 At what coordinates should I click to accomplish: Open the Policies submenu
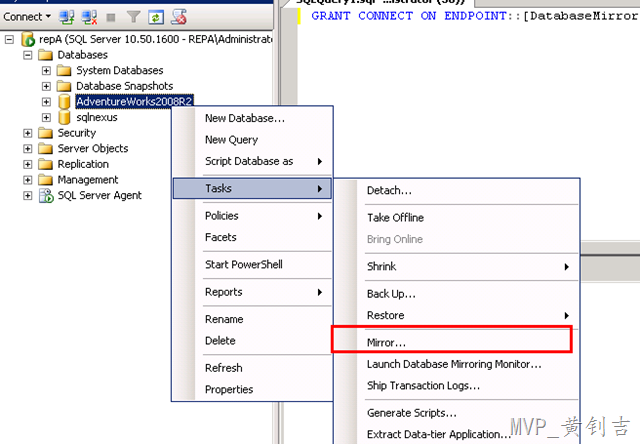(x=252, y=216)
